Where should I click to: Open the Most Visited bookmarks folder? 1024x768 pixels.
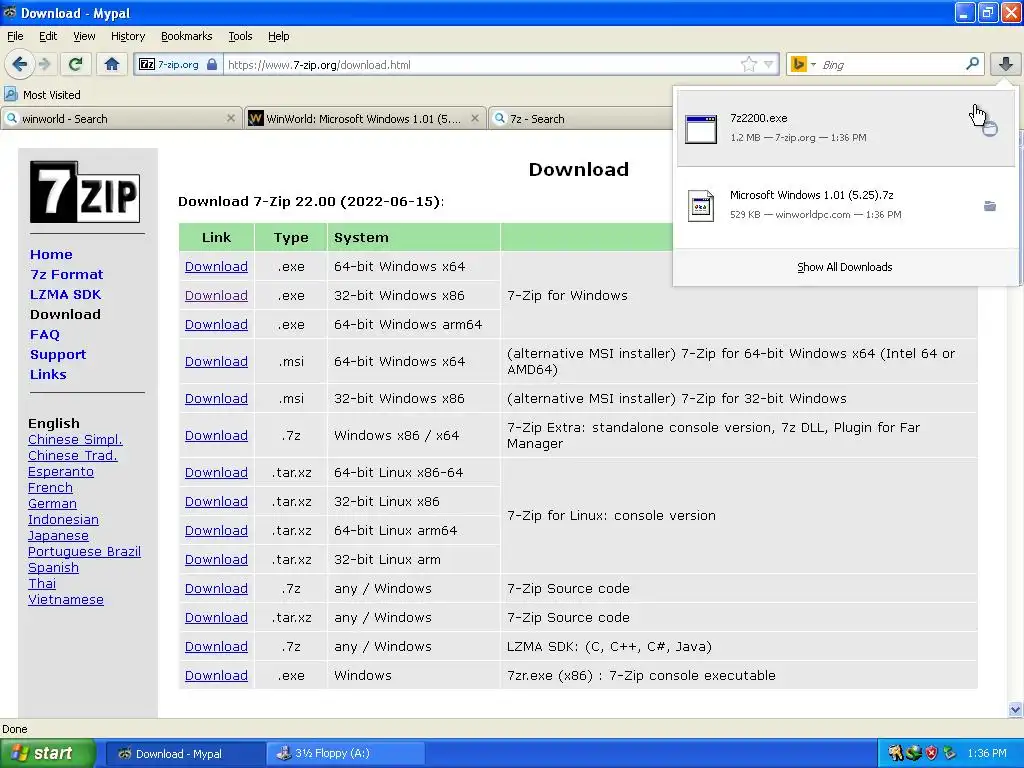pyautogui.click(x=42, y=95)
